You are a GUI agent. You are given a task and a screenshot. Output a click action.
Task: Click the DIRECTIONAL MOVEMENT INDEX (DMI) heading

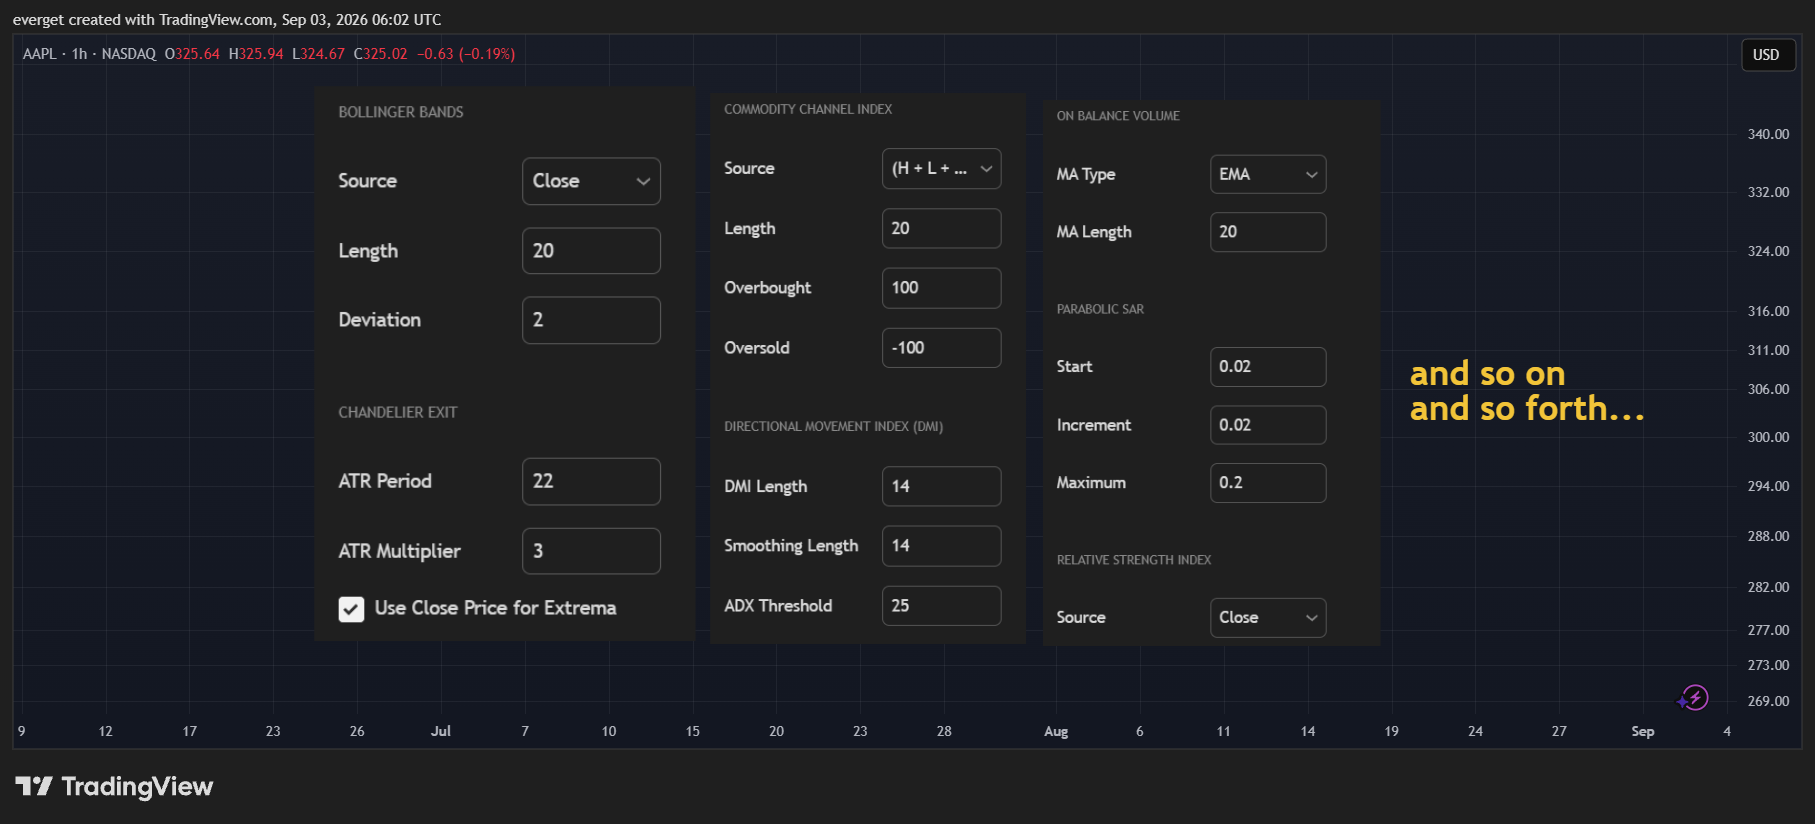834,427
